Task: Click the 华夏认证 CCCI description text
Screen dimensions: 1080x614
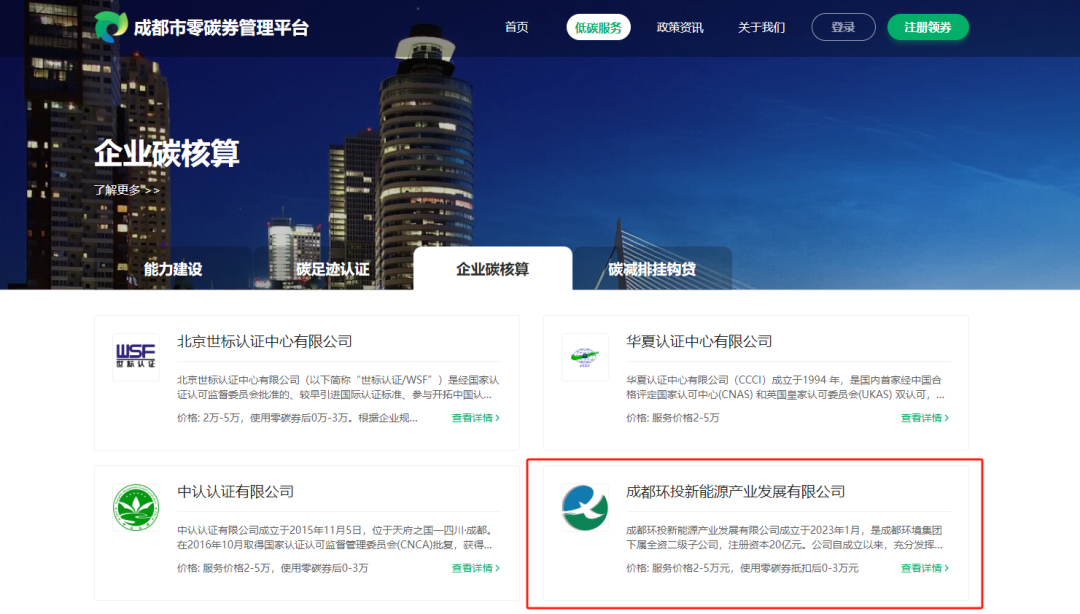Action: (x=785, y=387)
